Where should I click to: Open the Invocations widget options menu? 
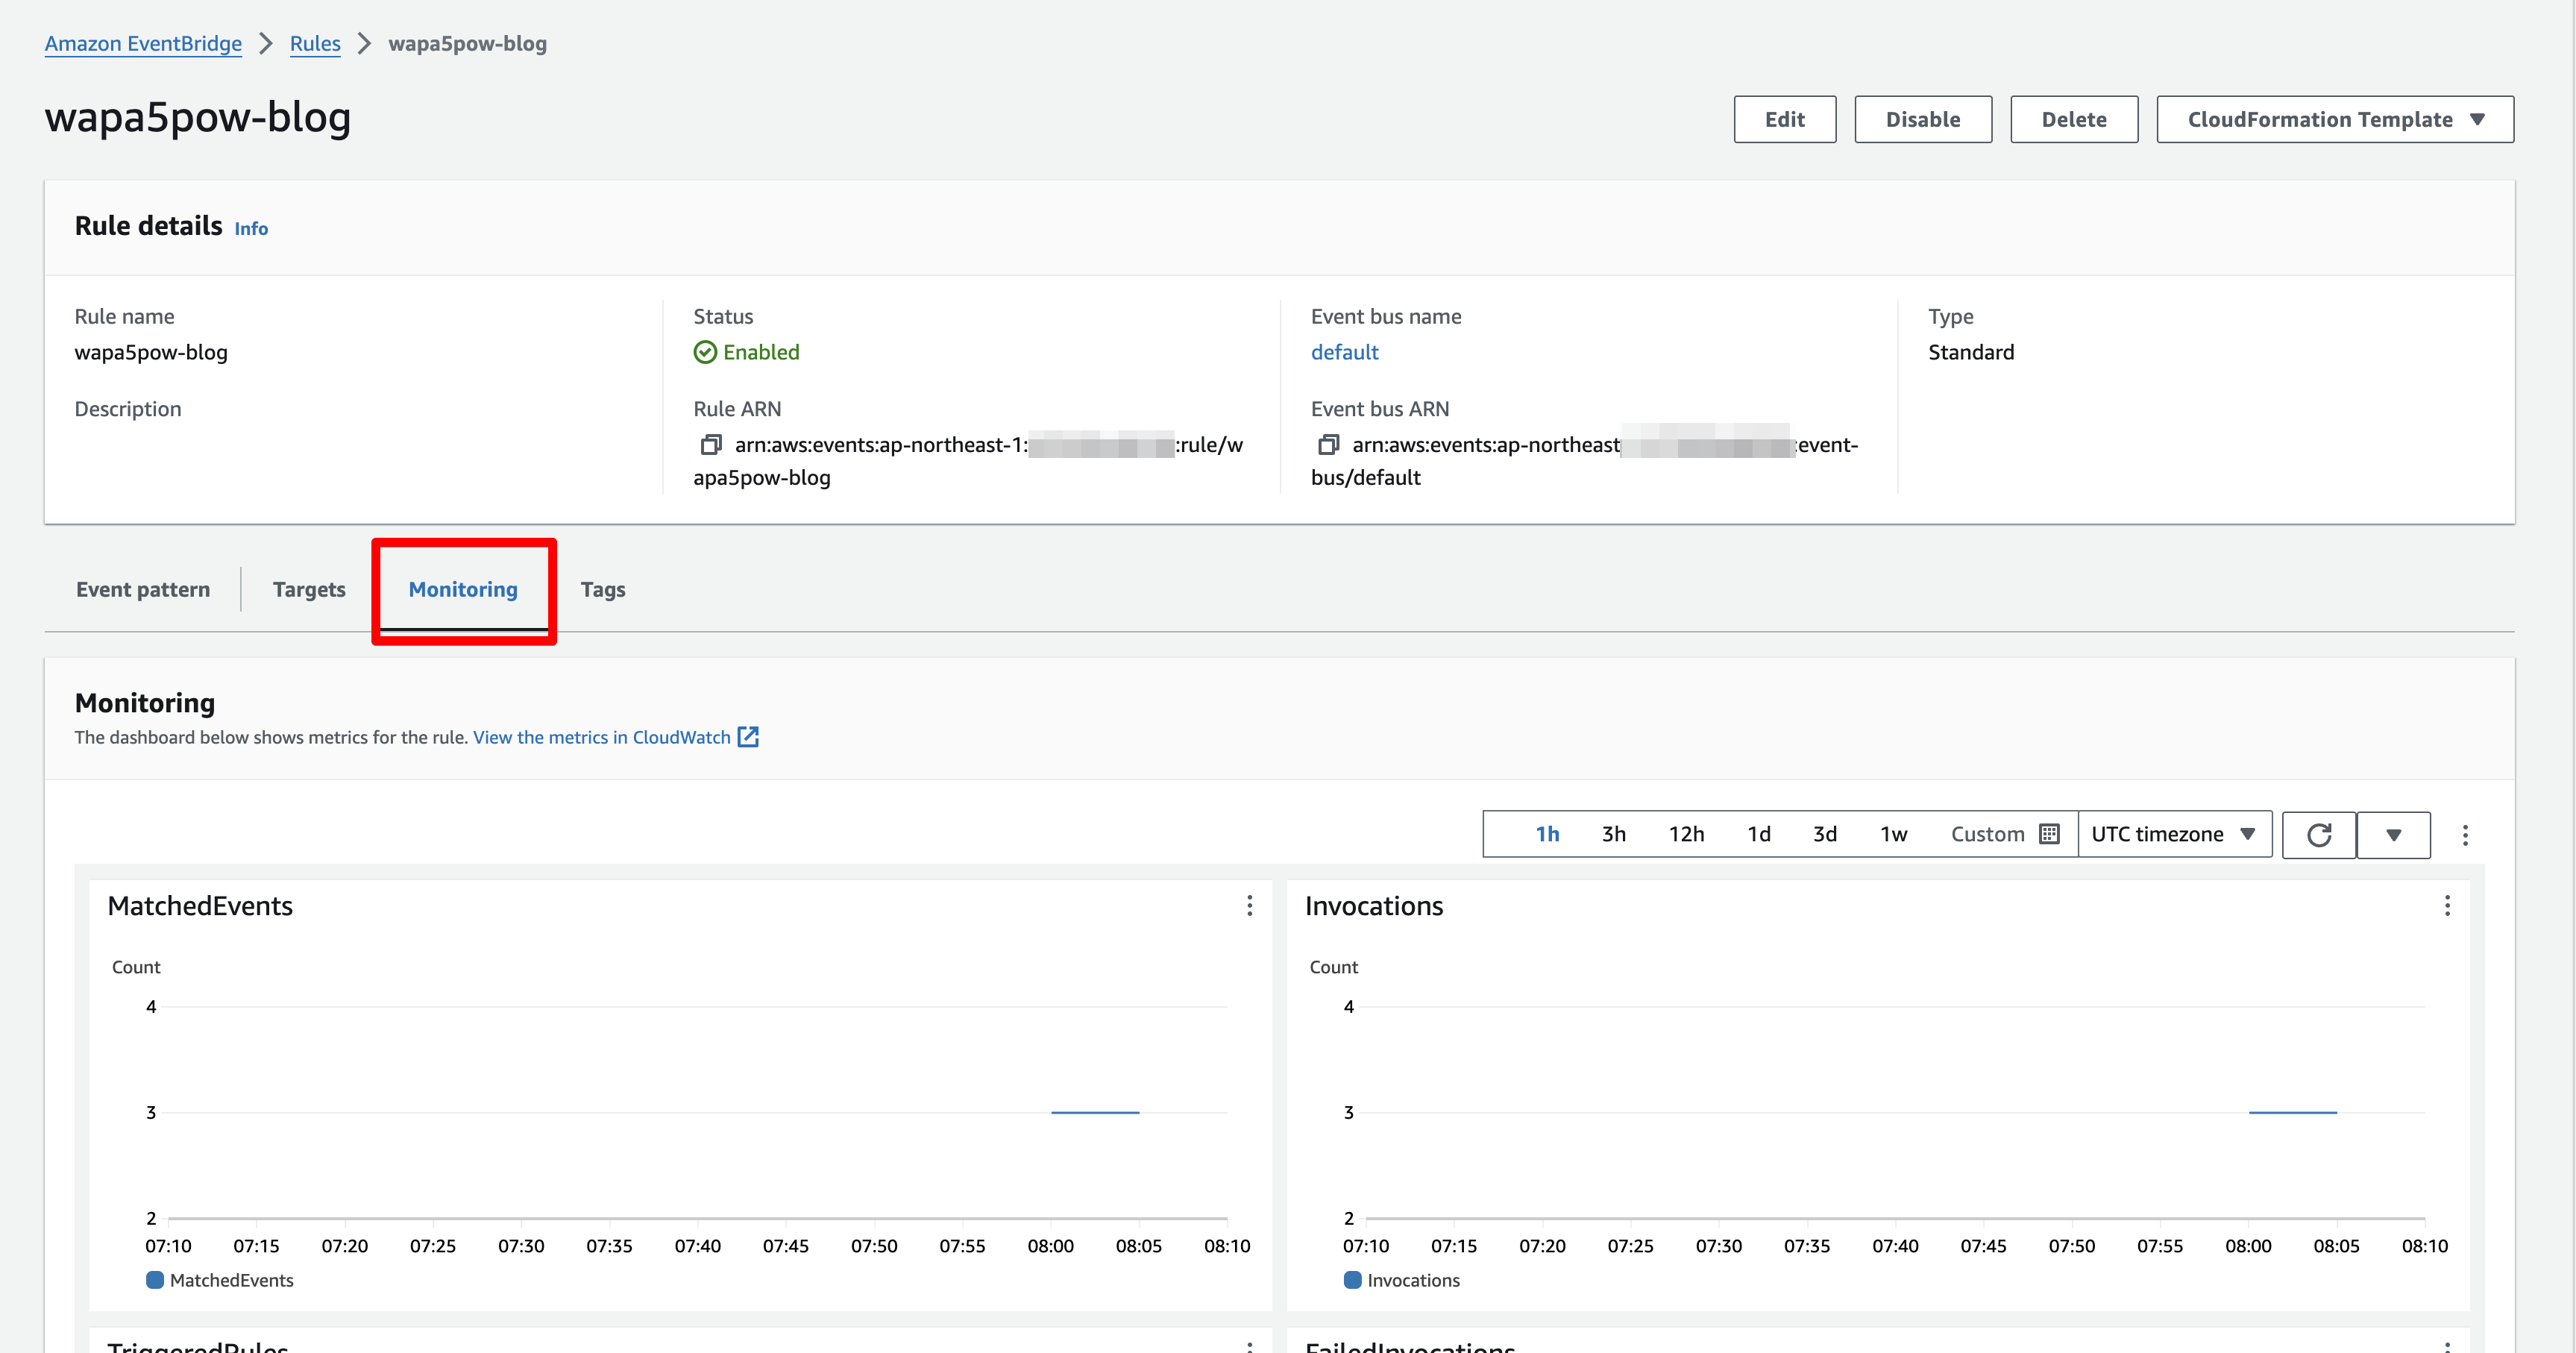(x=2447, y=906)
